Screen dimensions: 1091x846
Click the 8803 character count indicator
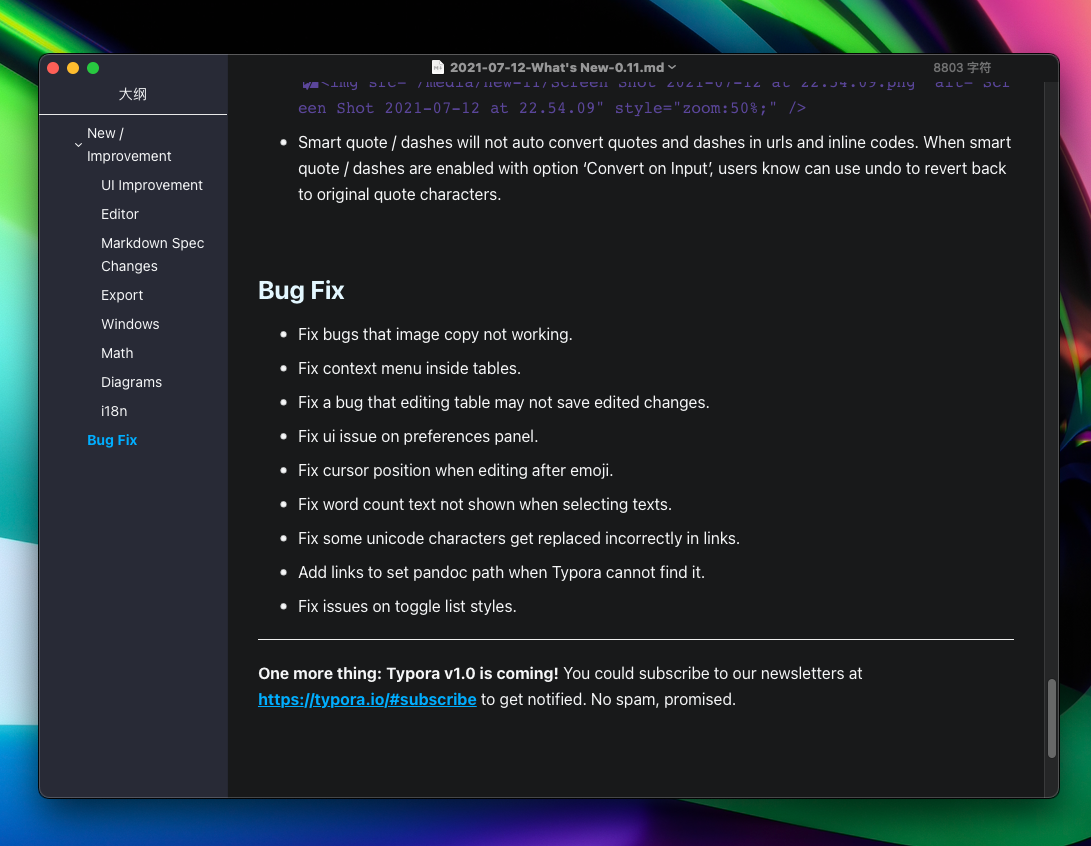pyautogui.click(x=962, y=67)
